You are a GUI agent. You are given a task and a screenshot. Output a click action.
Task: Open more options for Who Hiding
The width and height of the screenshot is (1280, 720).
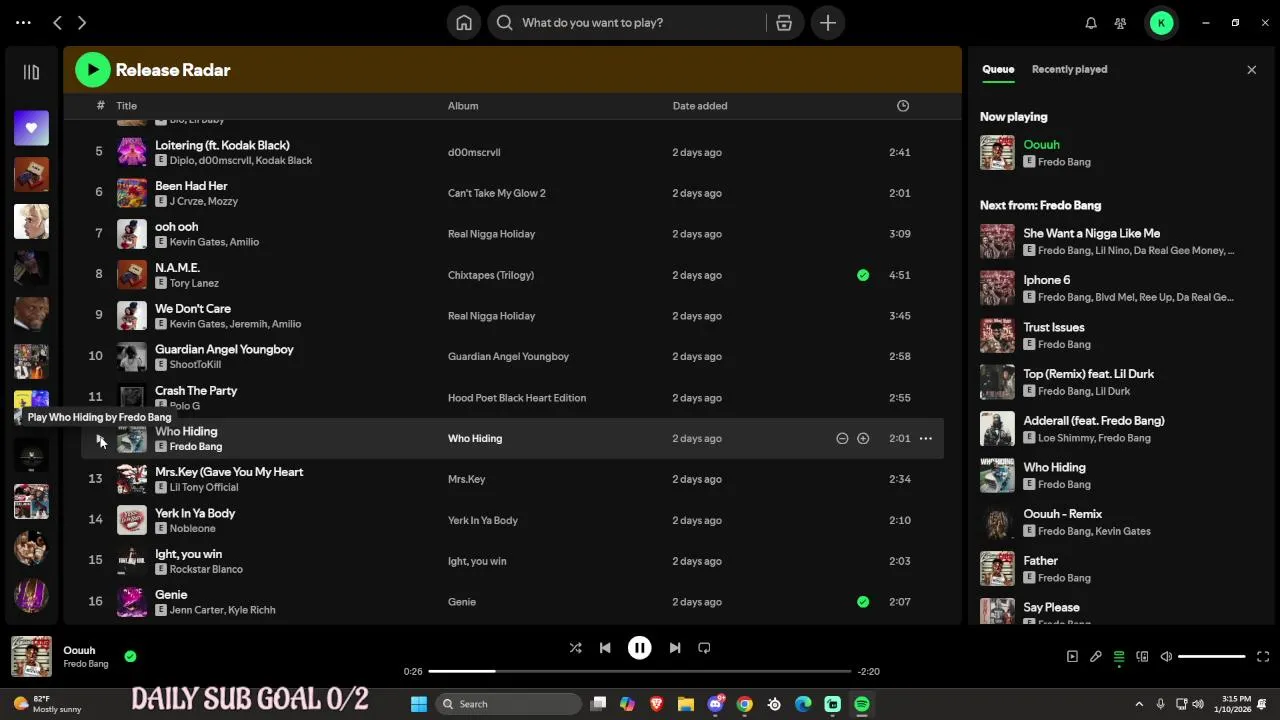coord(926,438)
